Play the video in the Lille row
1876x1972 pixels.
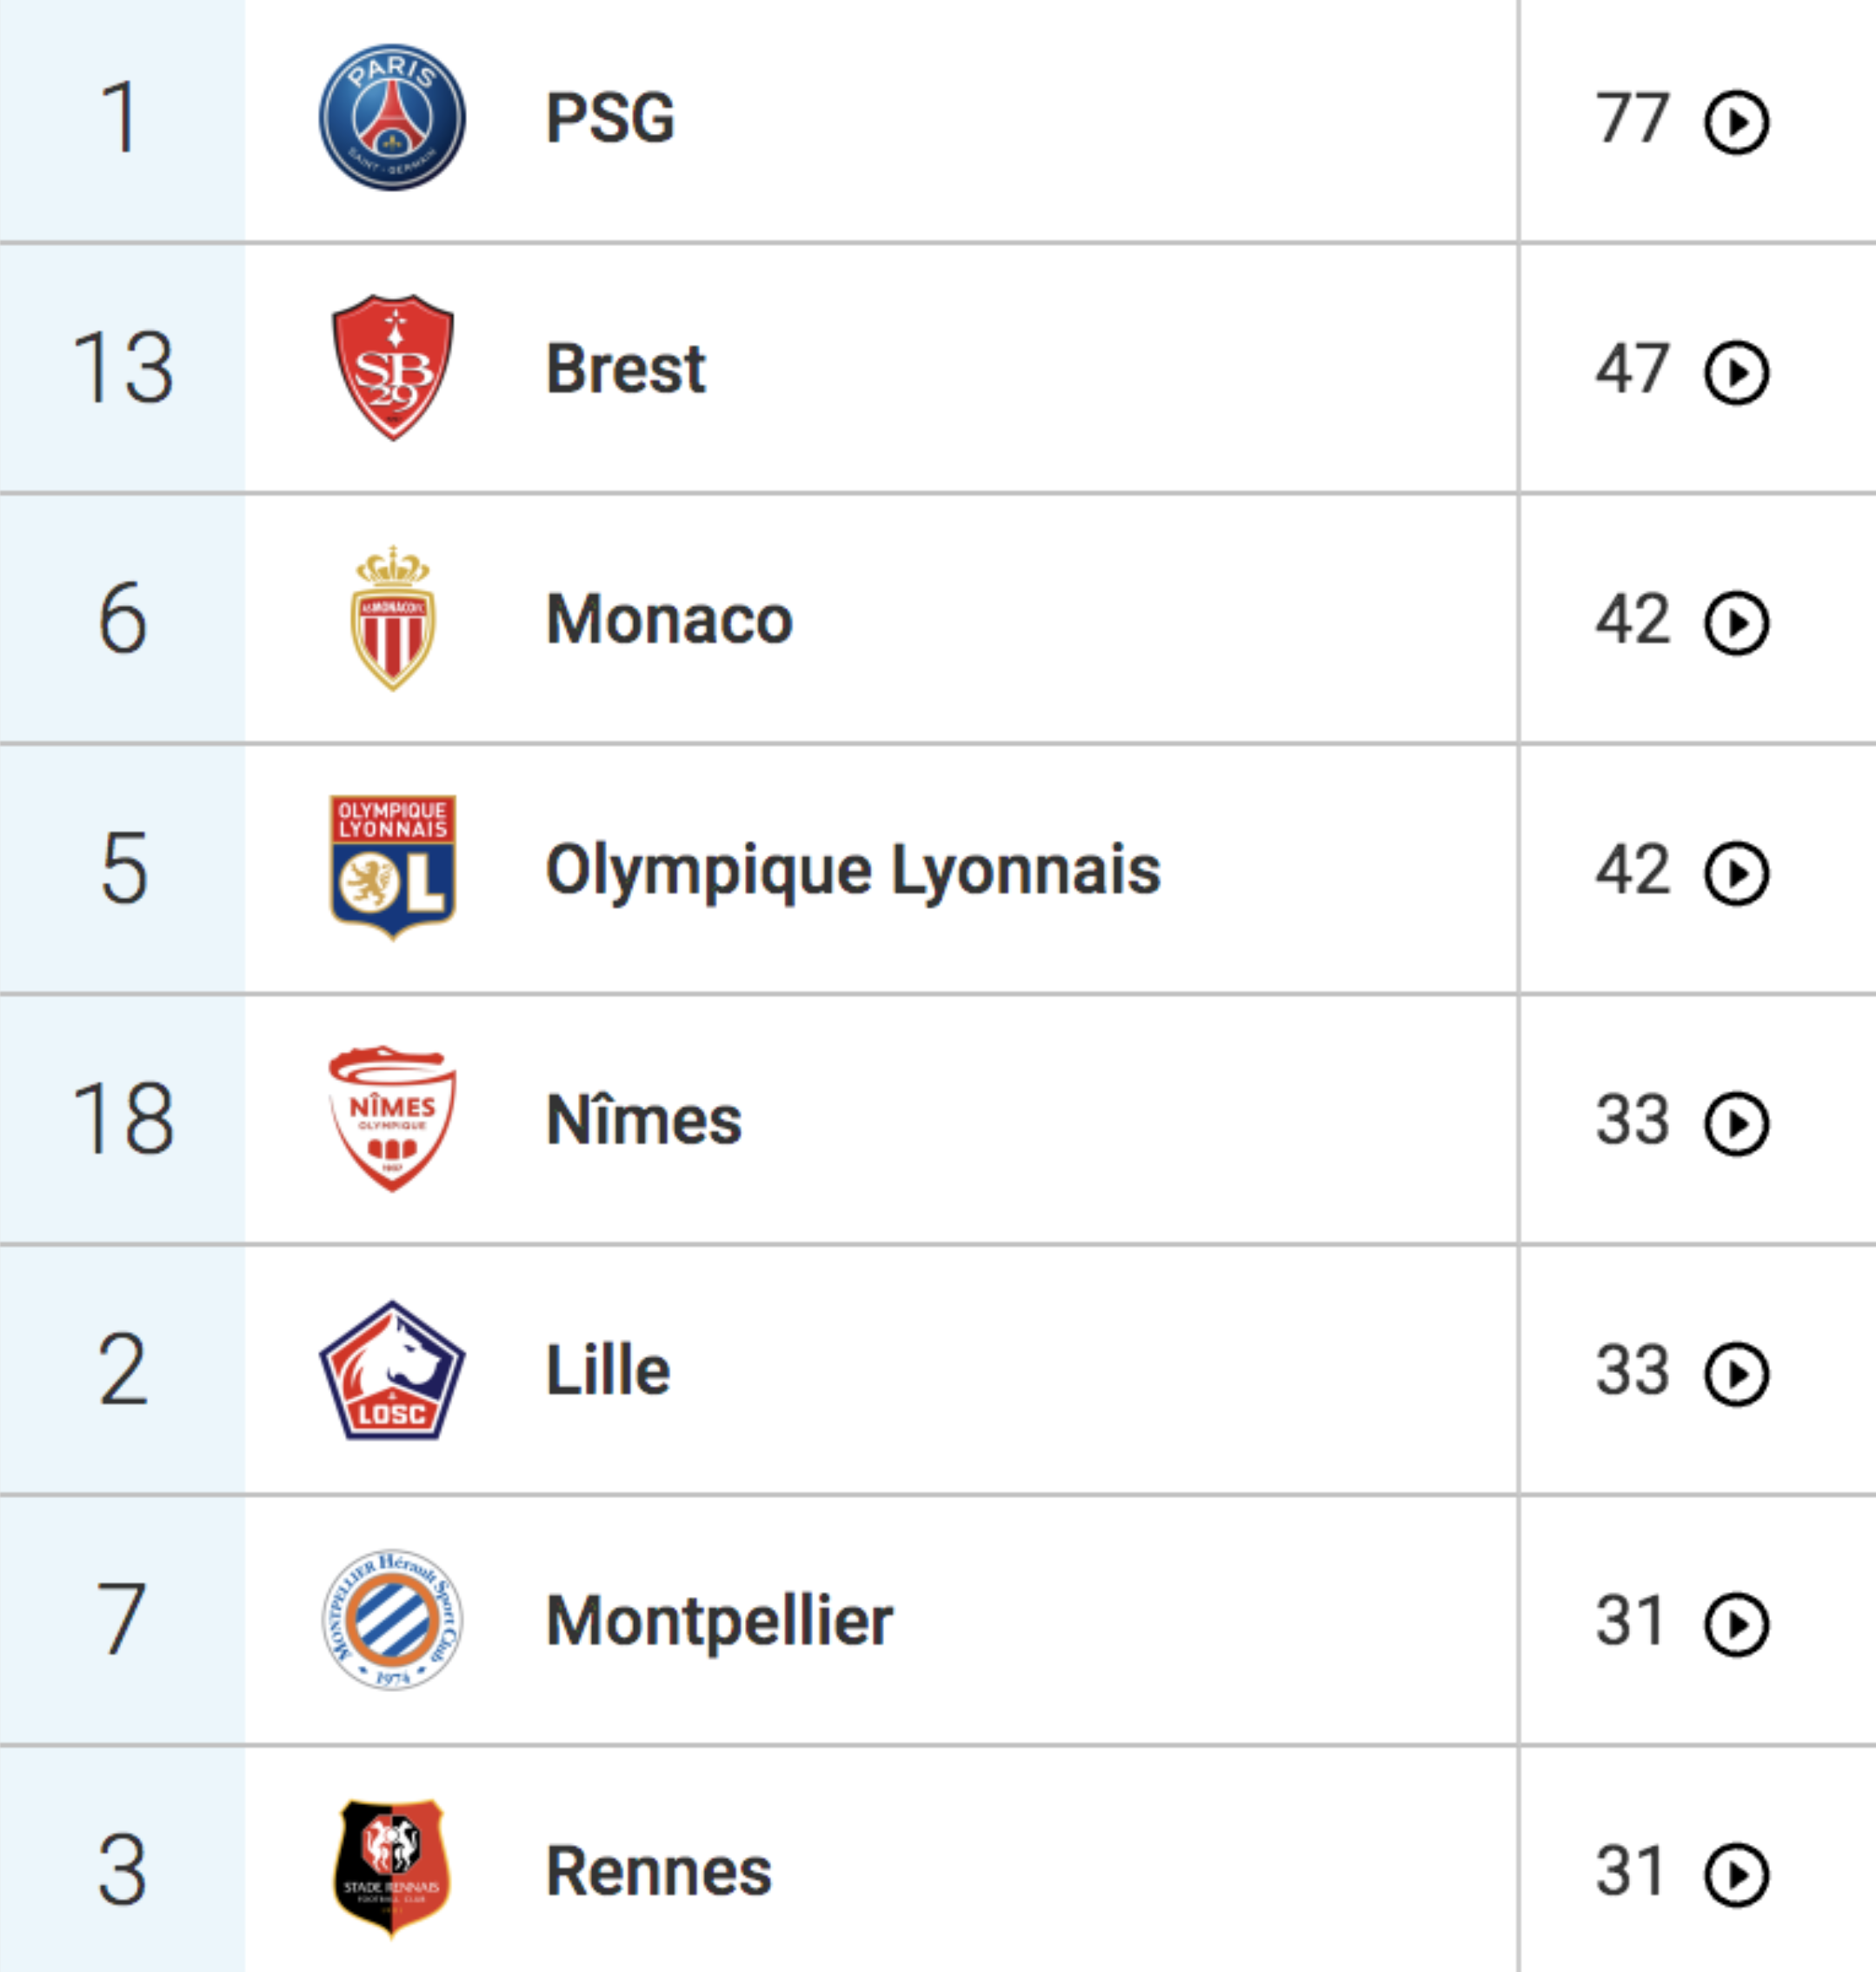pyautogui.click(x=1737, y=1374)
